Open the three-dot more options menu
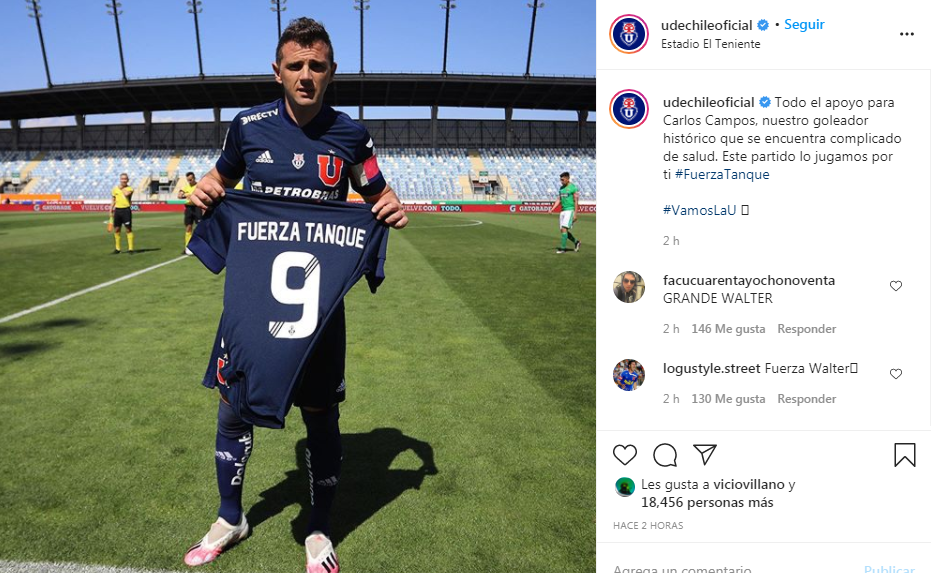 click(x=907, y=34)
